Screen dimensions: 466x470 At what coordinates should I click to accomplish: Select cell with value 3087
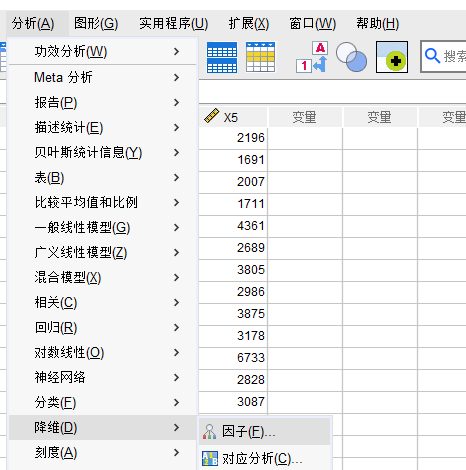(233, 402)
